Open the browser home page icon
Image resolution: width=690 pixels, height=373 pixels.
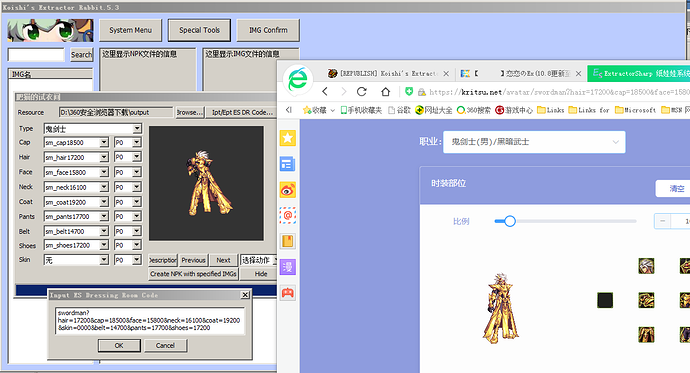[385, 91]
